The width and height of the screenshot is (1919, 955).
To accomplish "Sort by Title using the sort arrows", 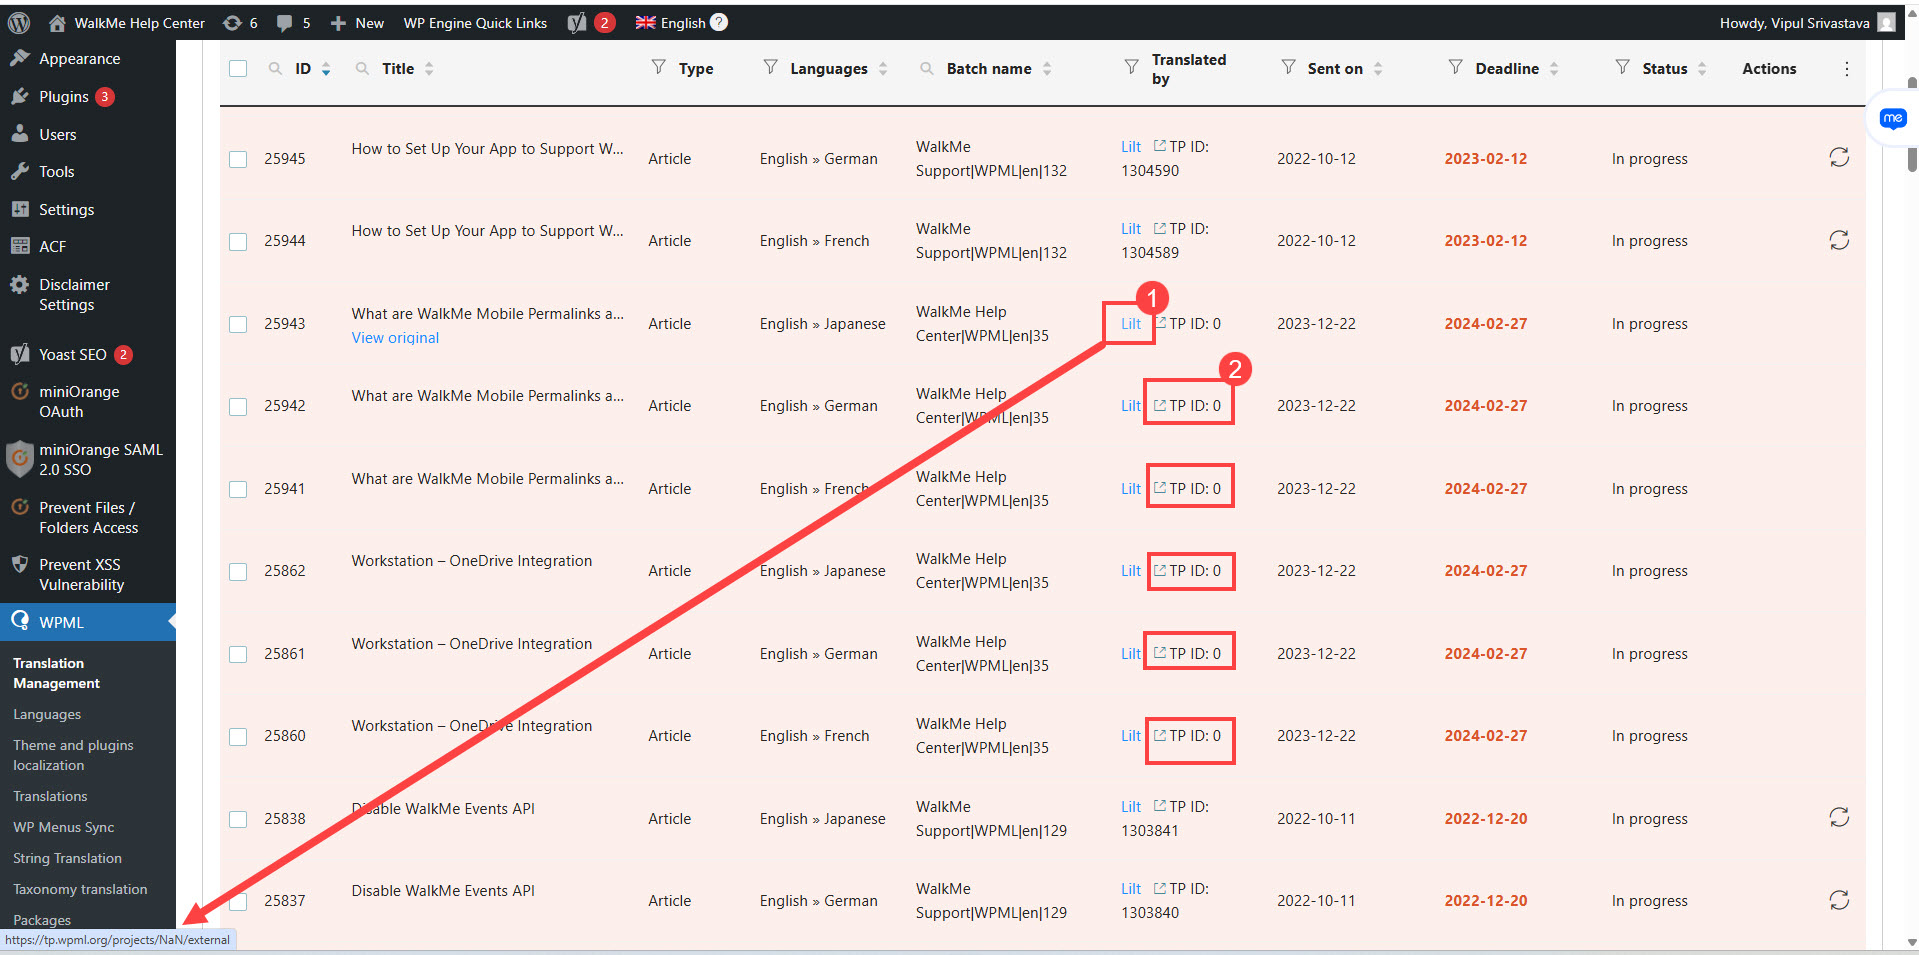I will tap(429, 69).
